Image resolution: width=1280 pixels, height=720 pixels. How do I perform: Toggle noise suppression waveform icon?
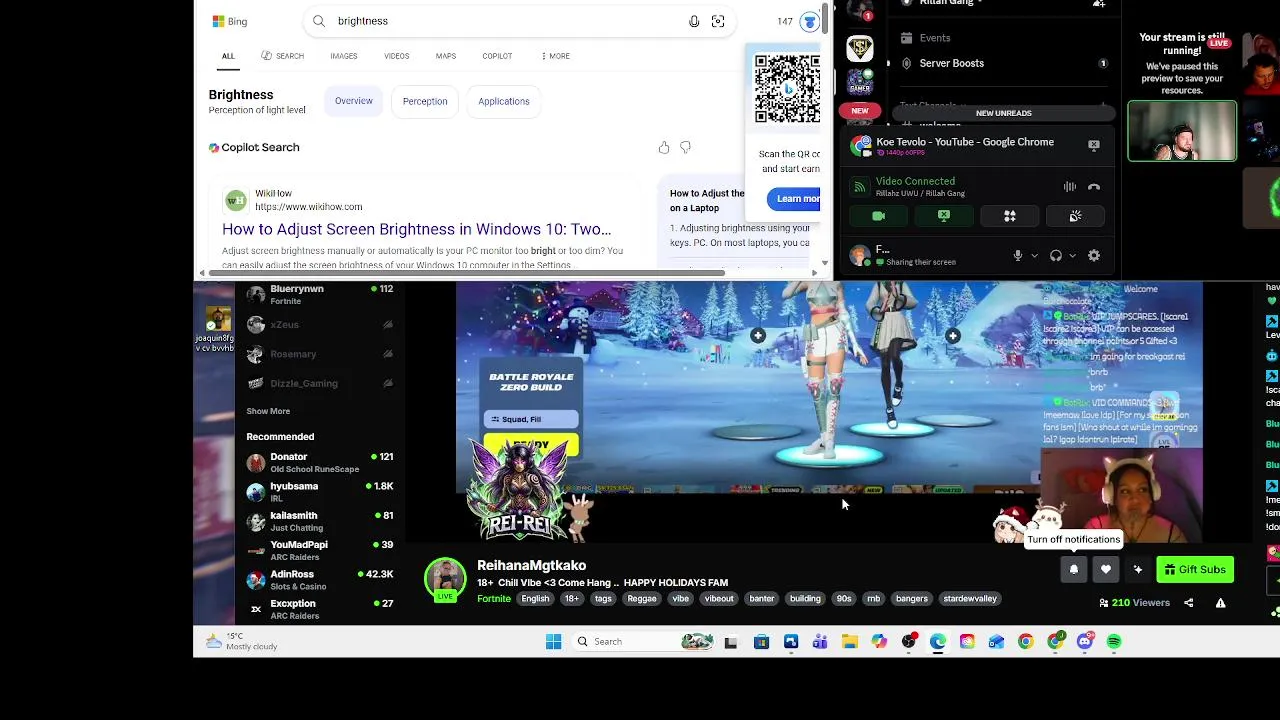pos(1069,187)
